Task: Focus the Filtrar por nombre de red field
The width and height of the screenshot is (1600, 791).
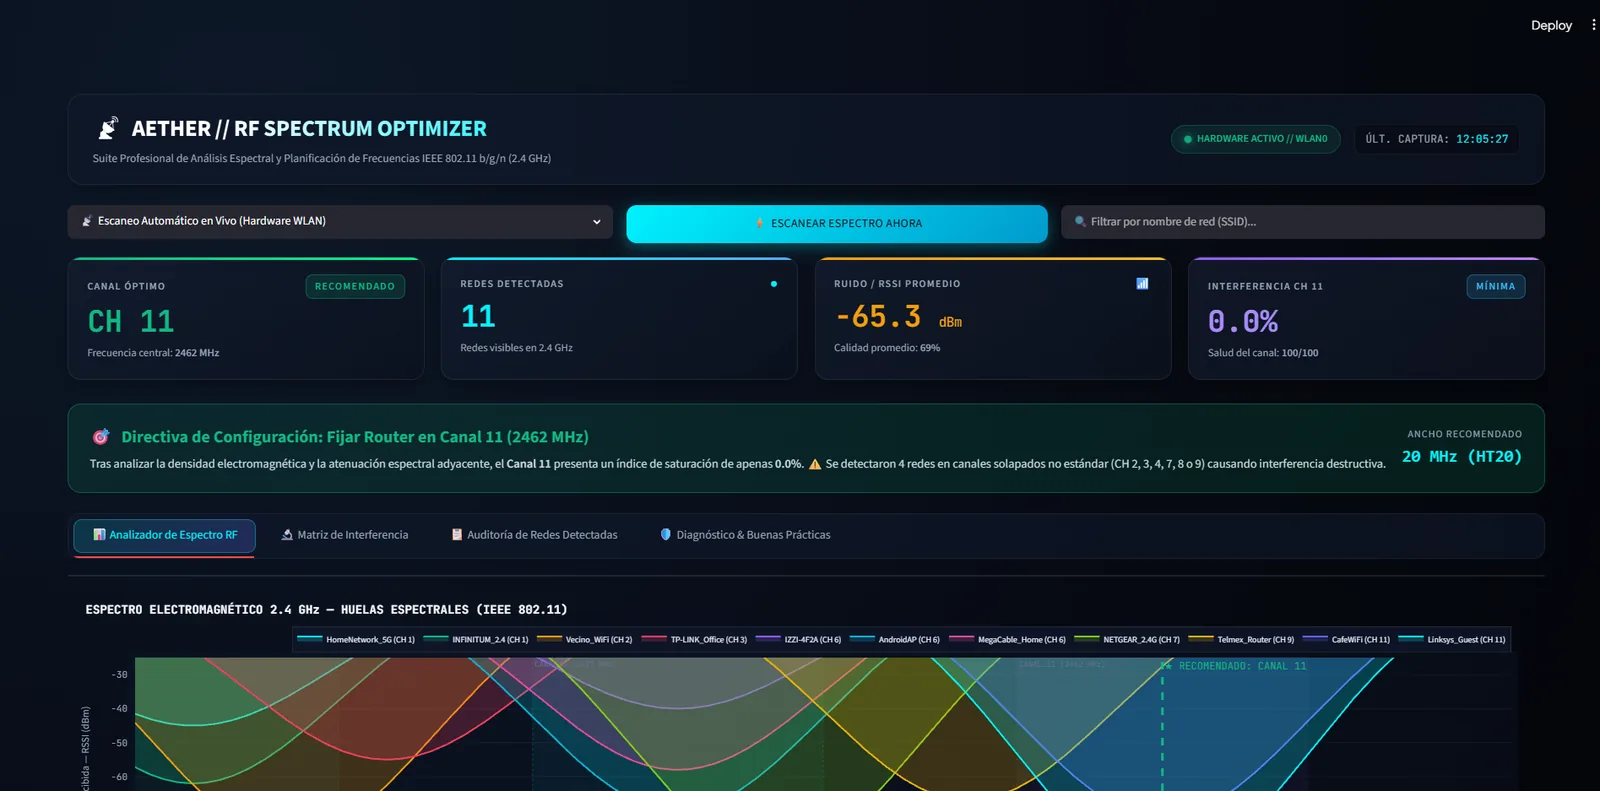Action: point(1303,222)
